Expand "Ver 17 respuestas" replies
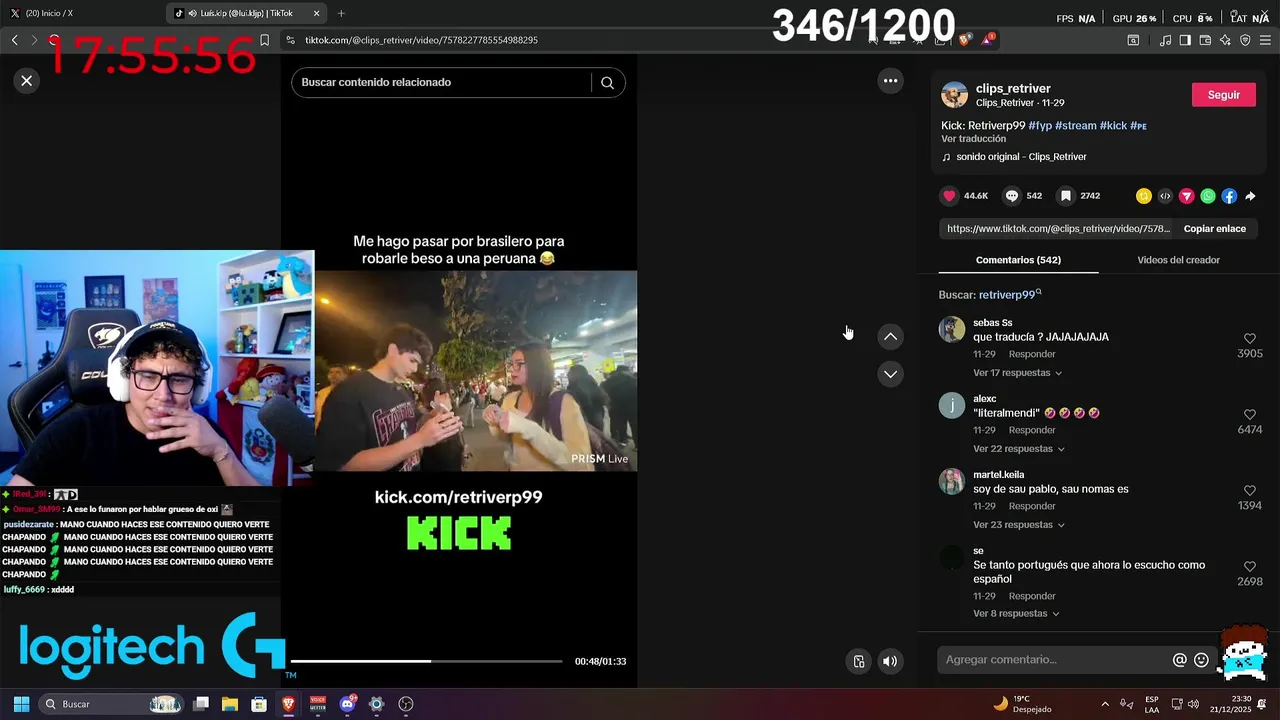 (1017, 373)
